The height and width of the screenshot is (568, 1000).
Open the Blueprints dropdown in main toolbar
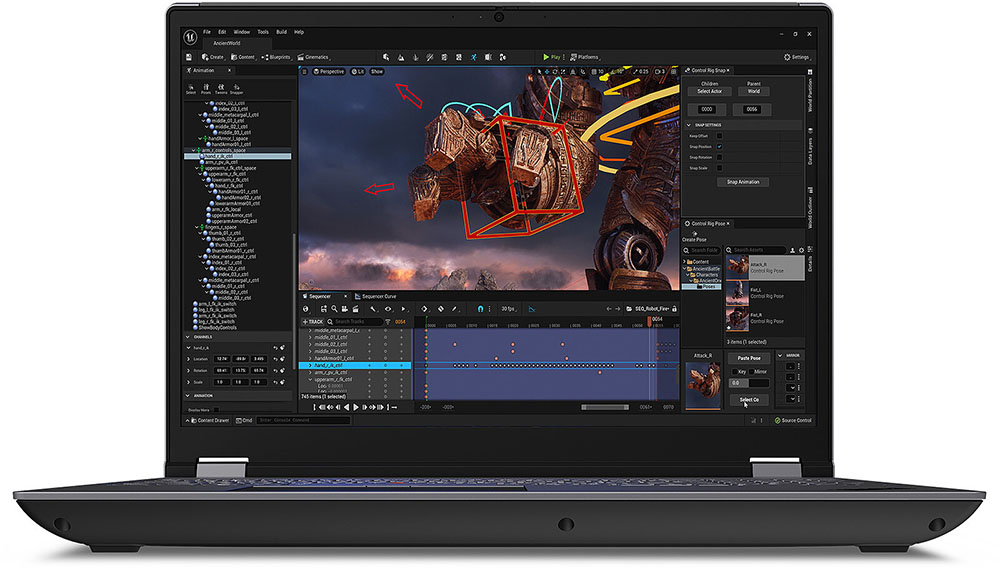[x=276, y=57]
